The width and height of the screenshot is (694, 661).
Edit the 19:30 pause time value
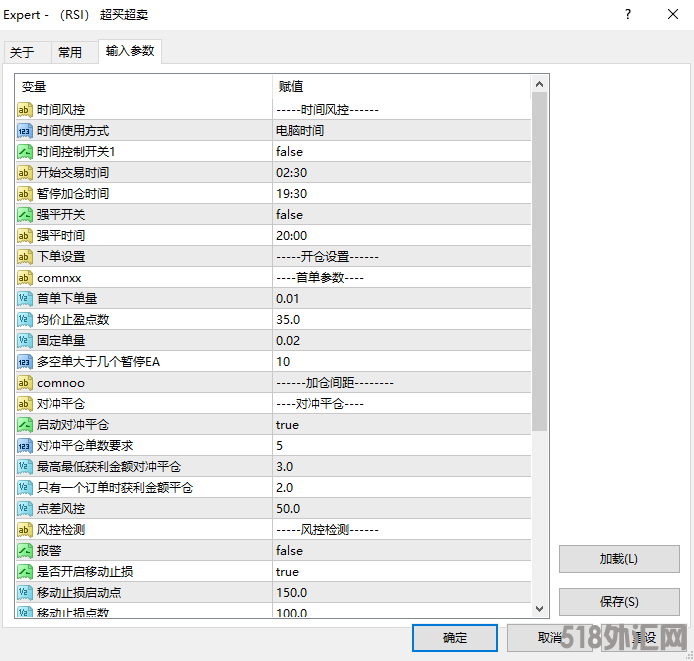401,193
